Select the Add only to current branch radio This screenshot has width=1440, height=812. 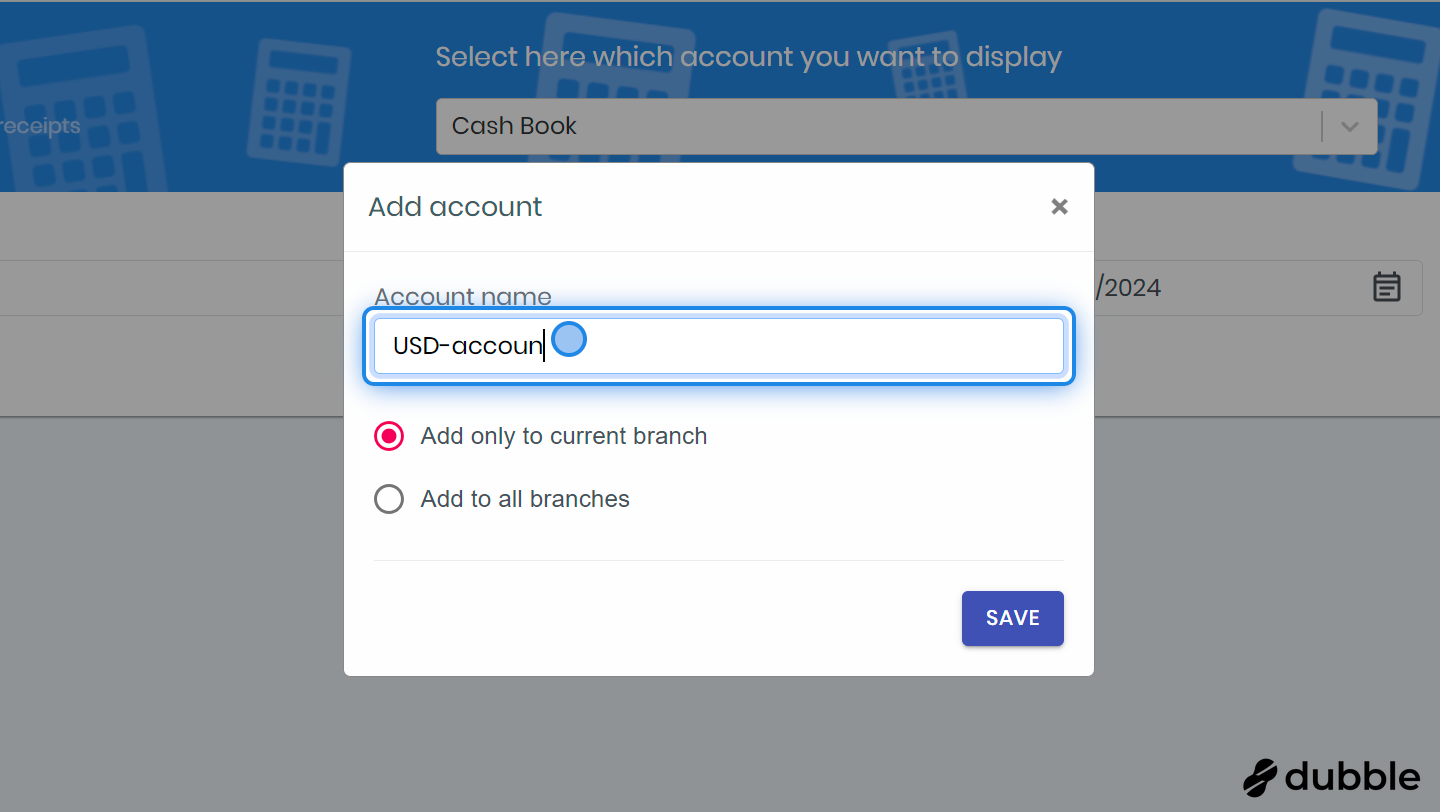coord(389,437)
